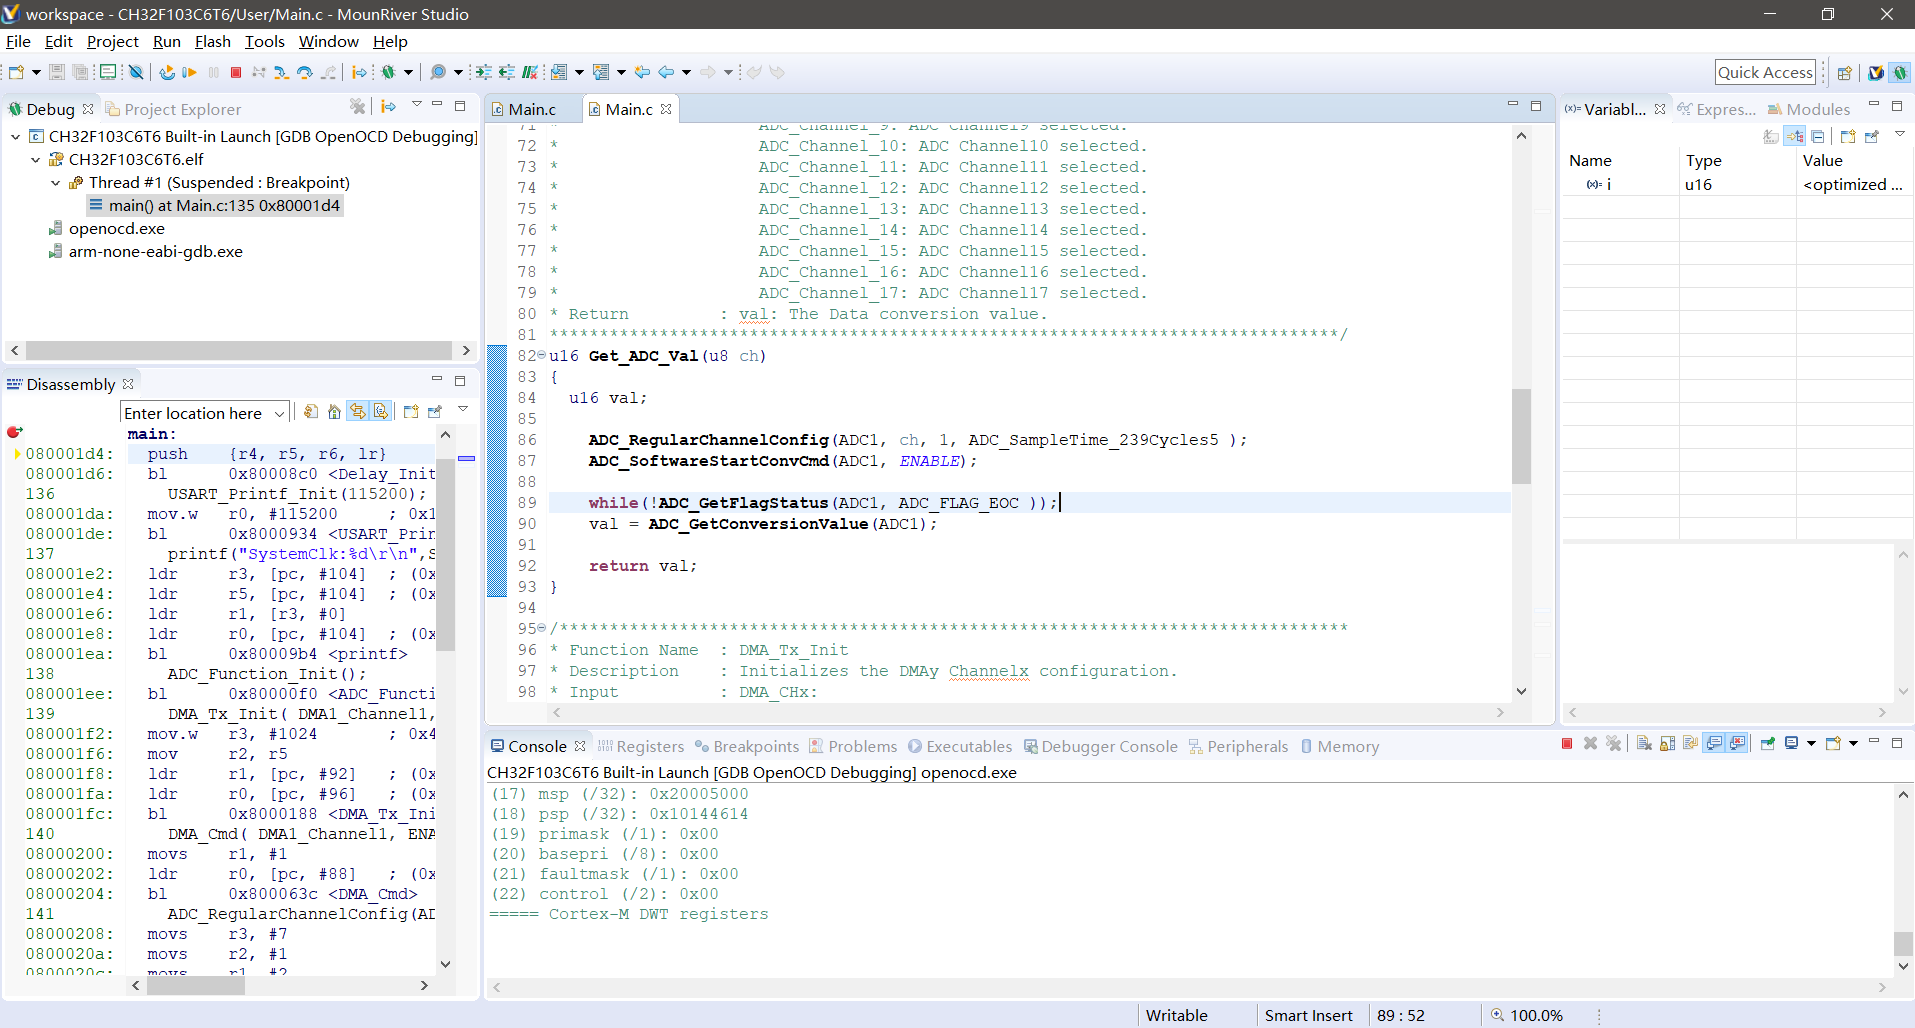Click the Quick Access button
Viewport: 1915px width, 1028px height.
(x=1765, y=71)
